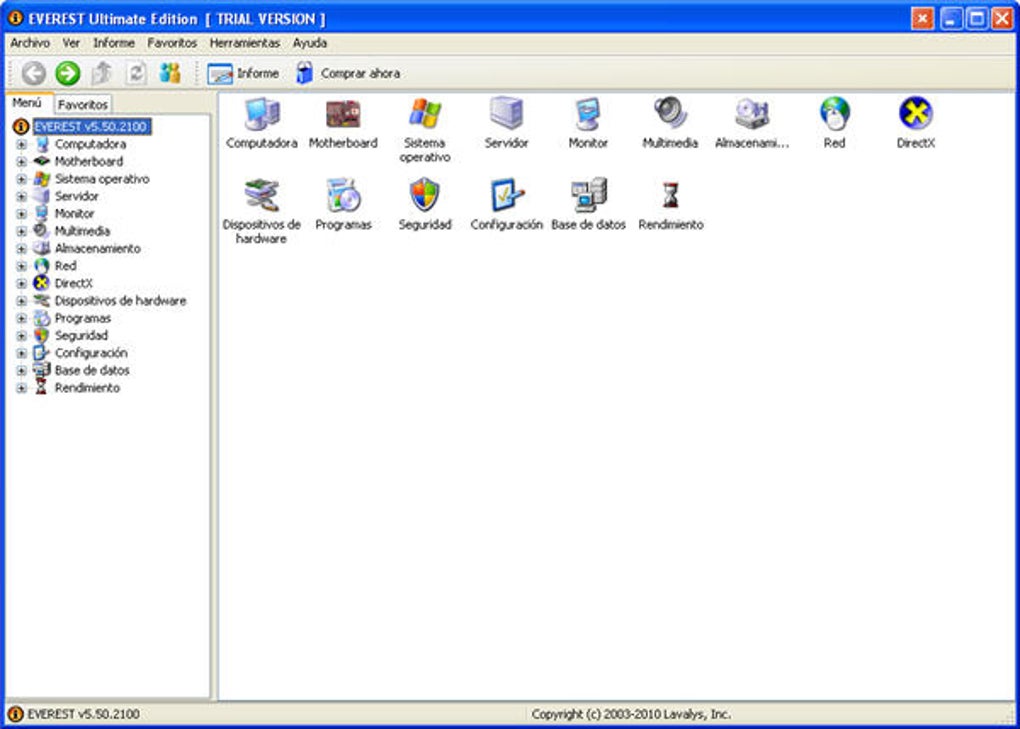
Task: Click the green Forward arrow toolbar button
Action: [68, 73]
